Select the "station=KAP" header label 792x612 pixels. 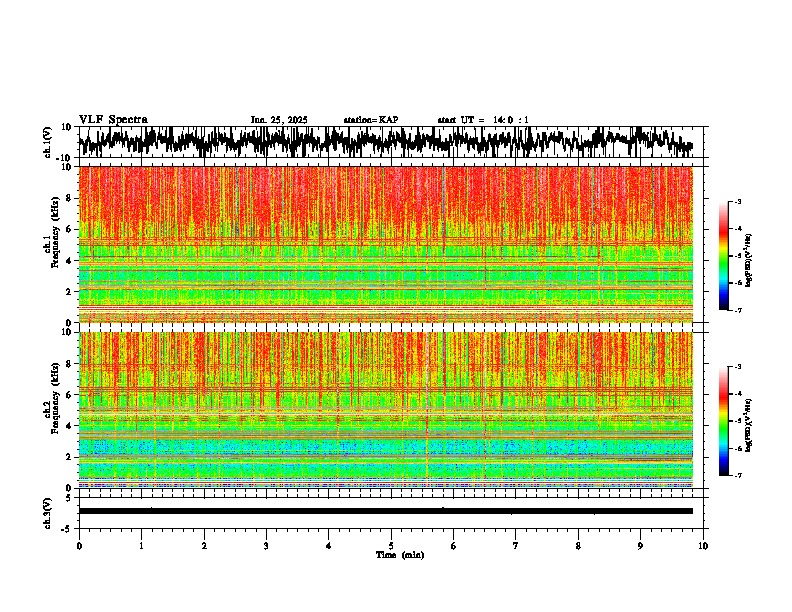pyautogui.click(x=371, y=120)
